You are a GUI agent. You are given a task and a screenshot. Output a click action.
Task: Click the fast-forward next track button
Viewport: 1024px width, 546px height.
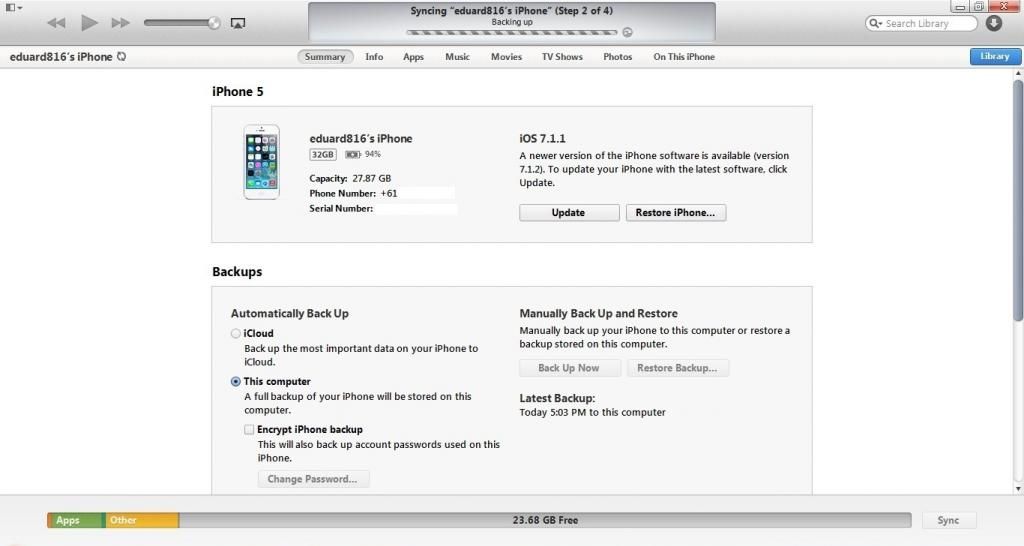pos(120,23)
